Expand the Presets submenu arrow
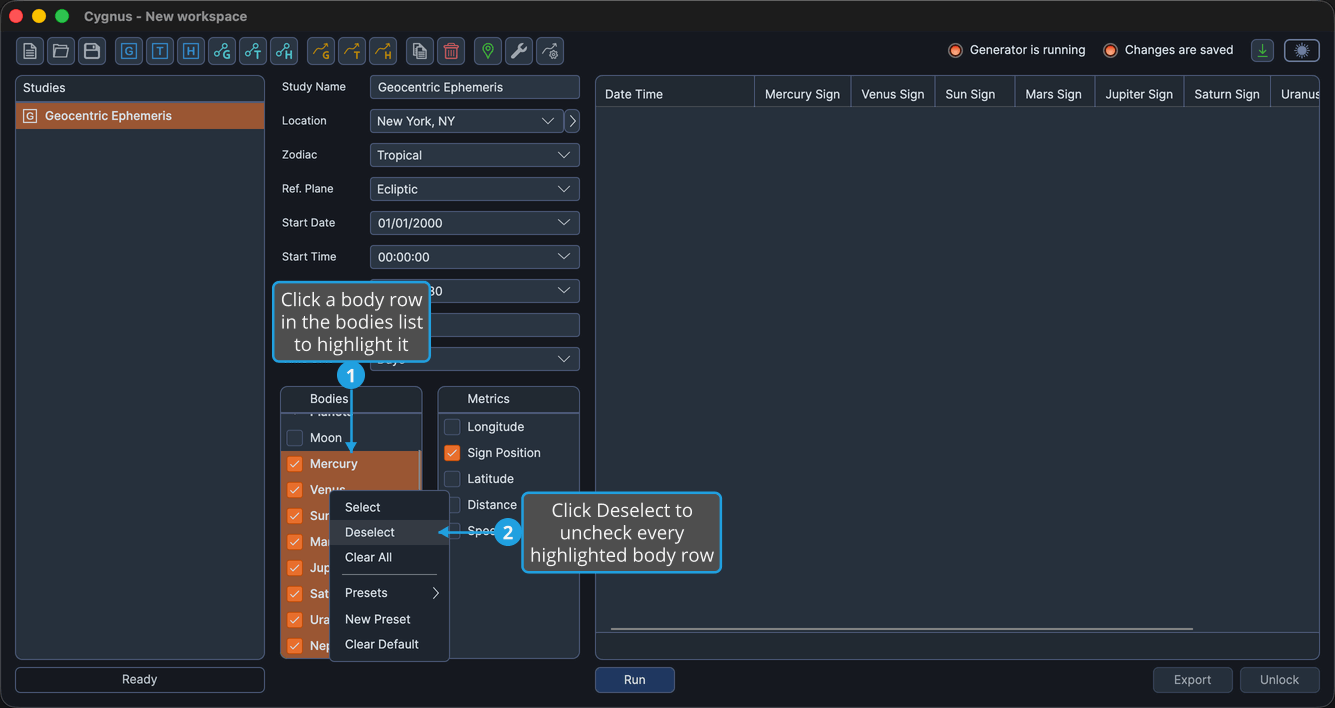 [435, 593]
